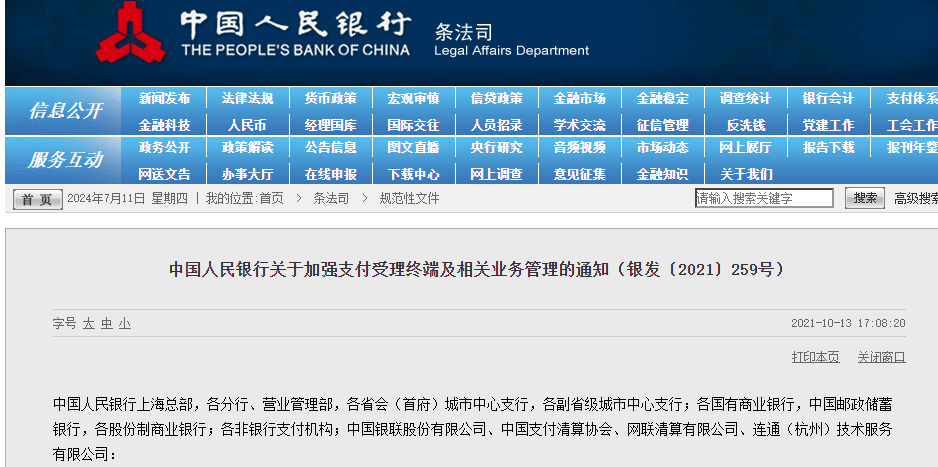938x467 pixels.
Task: Select 调查统计 menu item
Action: click(745, 99)
